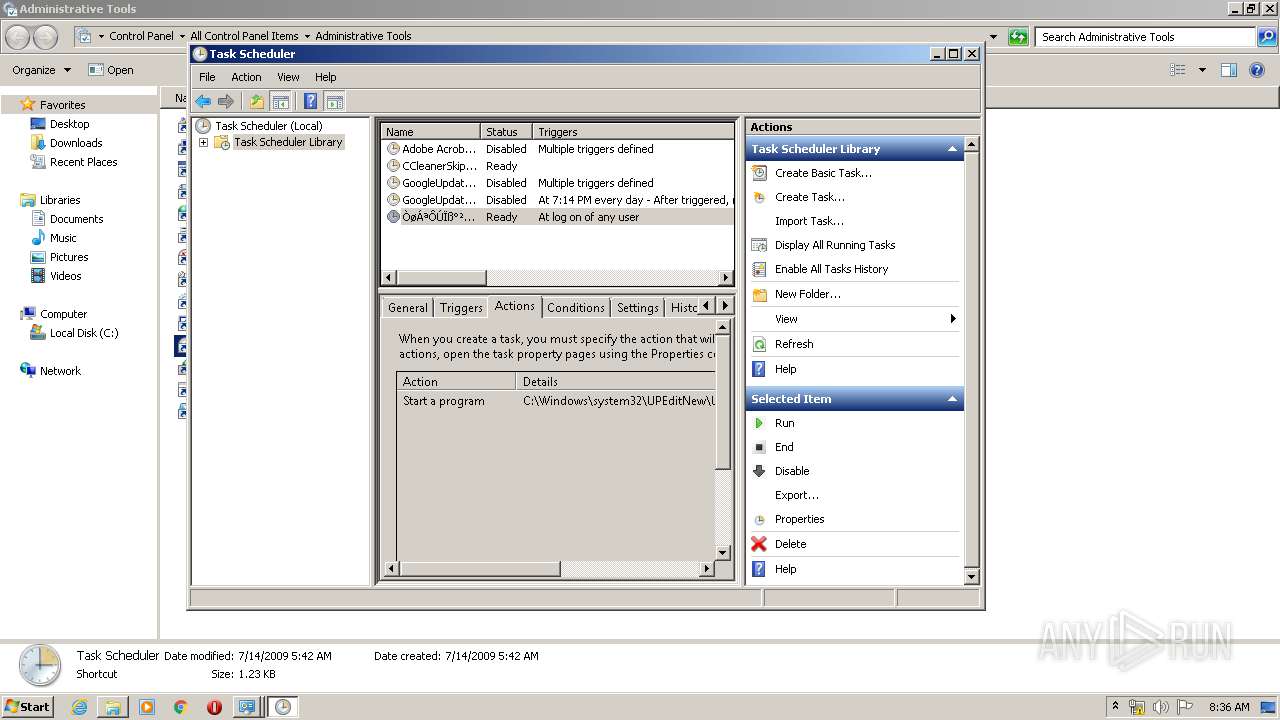Open Google Chrome from the taskbar
1280x720 pixels.
click(181, 707)
